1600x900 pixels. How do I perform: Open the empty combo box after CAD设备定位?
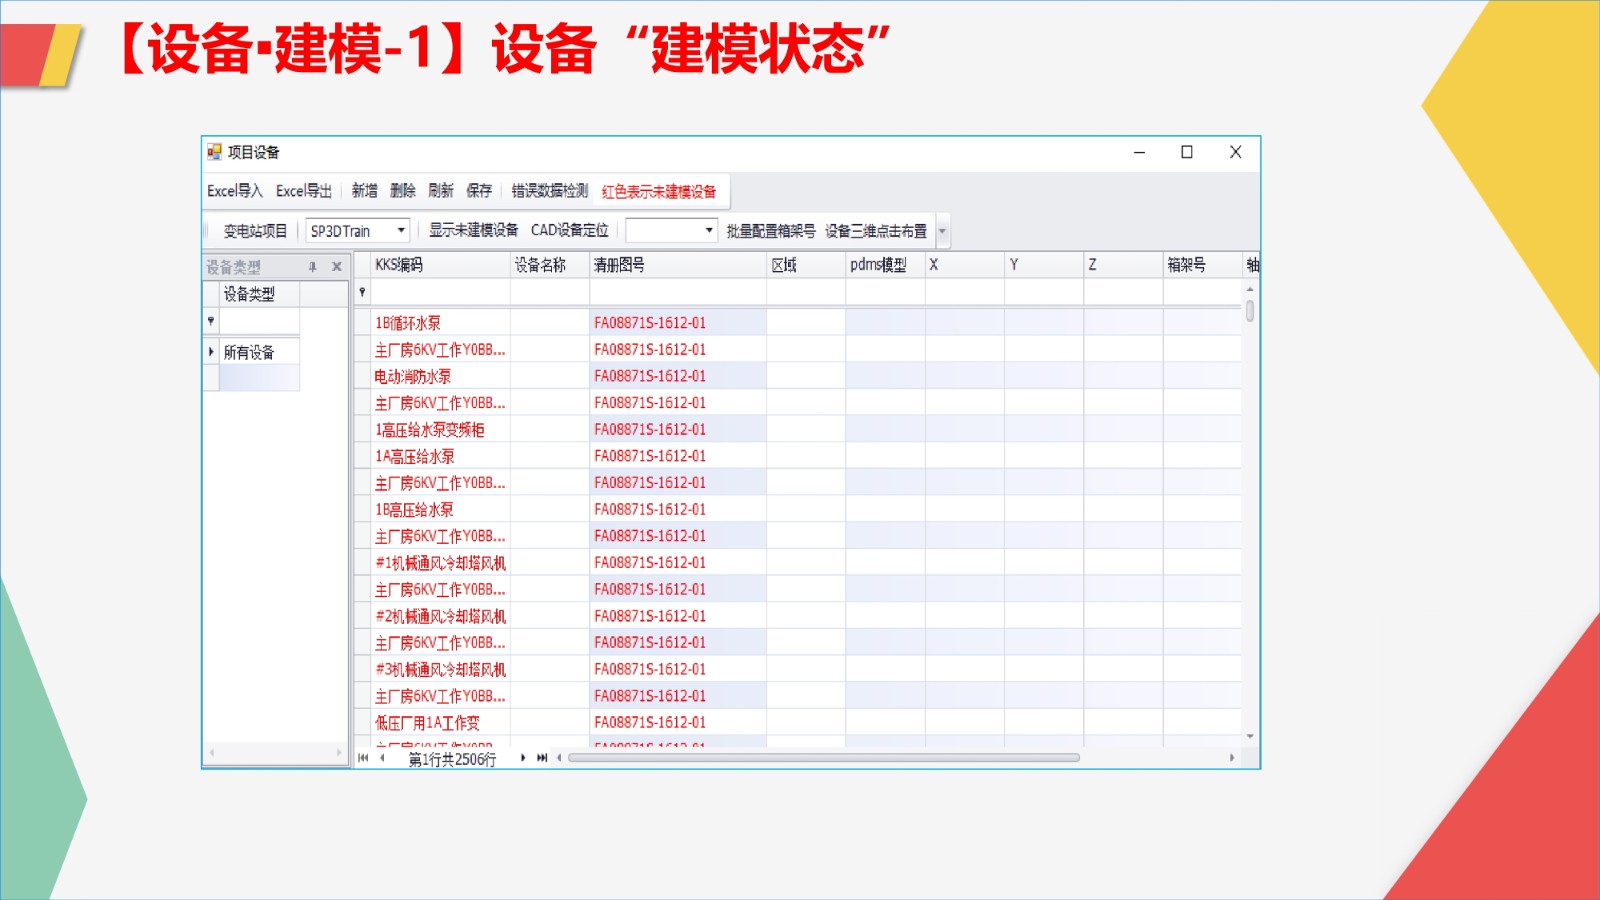click(708, 230)
